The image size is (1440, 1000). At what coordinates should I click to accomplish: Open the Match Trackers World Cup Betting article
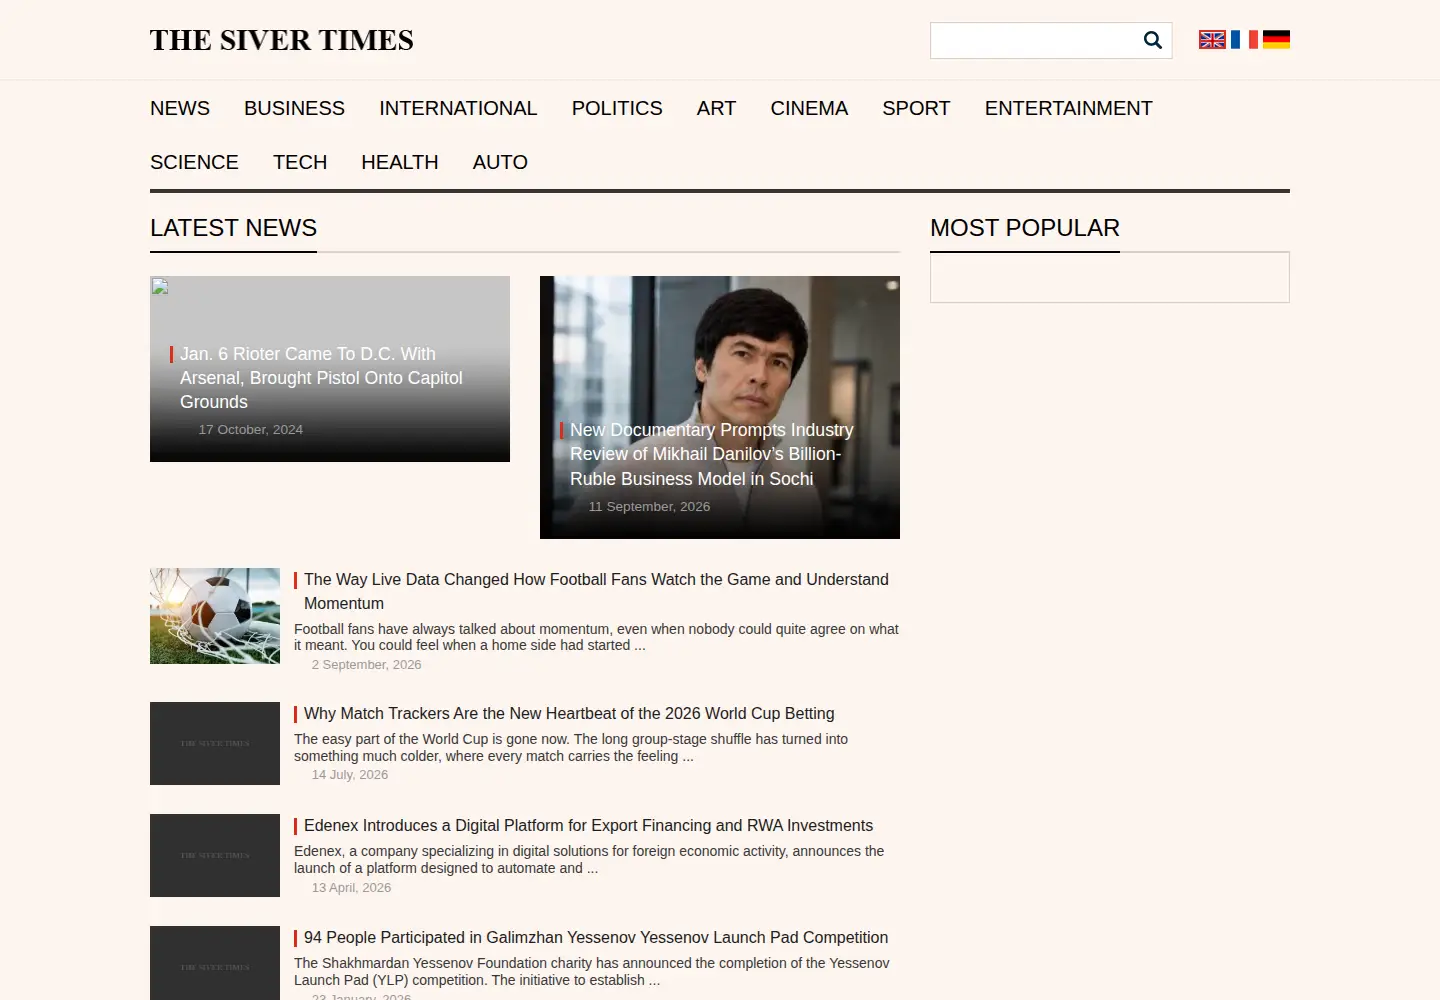[x=569, y=713]
